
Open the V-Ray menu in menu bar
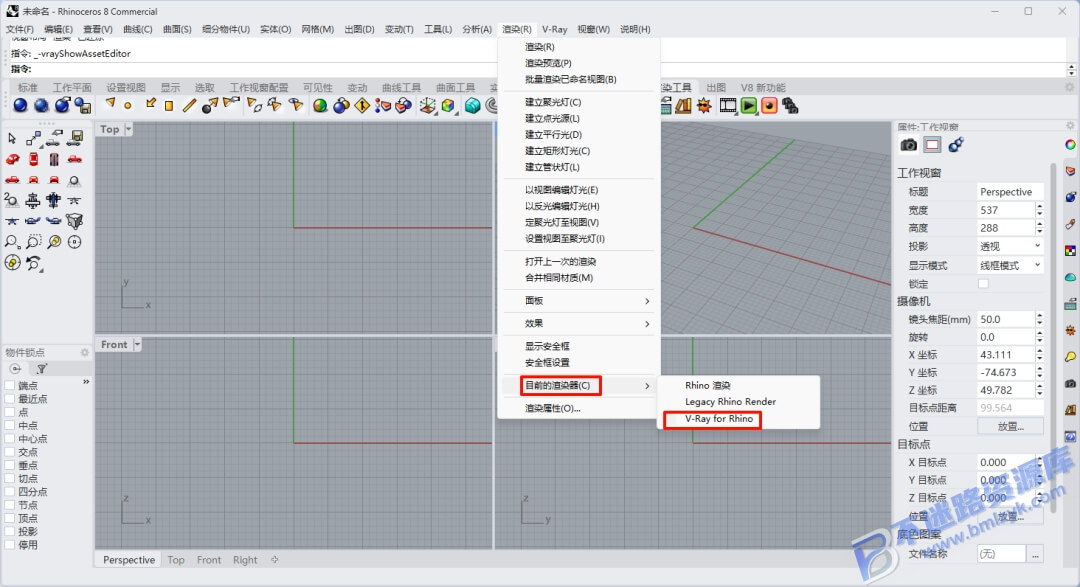point(554,29)
